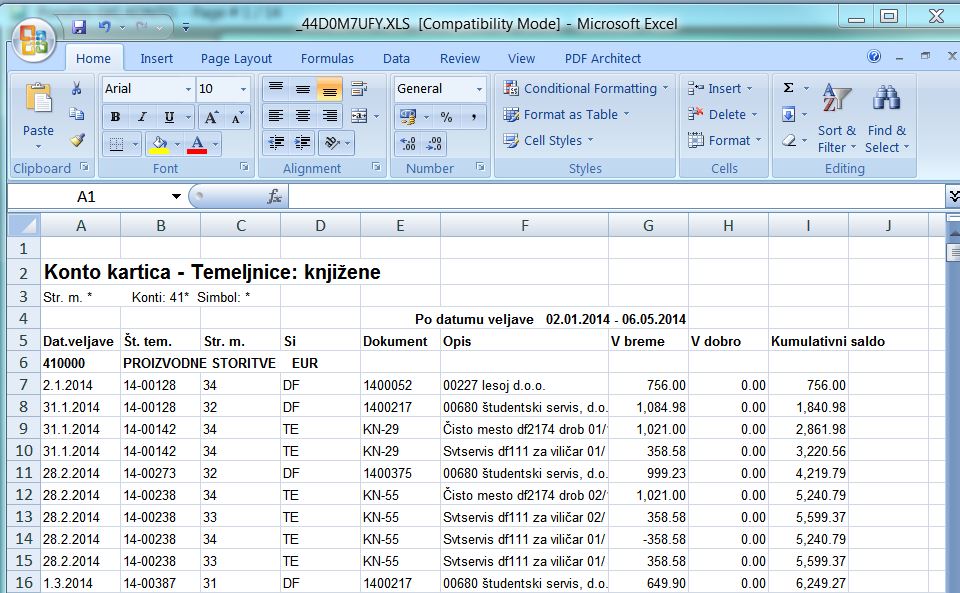Select column F header
This screenshot has height=593, width=960.
(525, 226)
